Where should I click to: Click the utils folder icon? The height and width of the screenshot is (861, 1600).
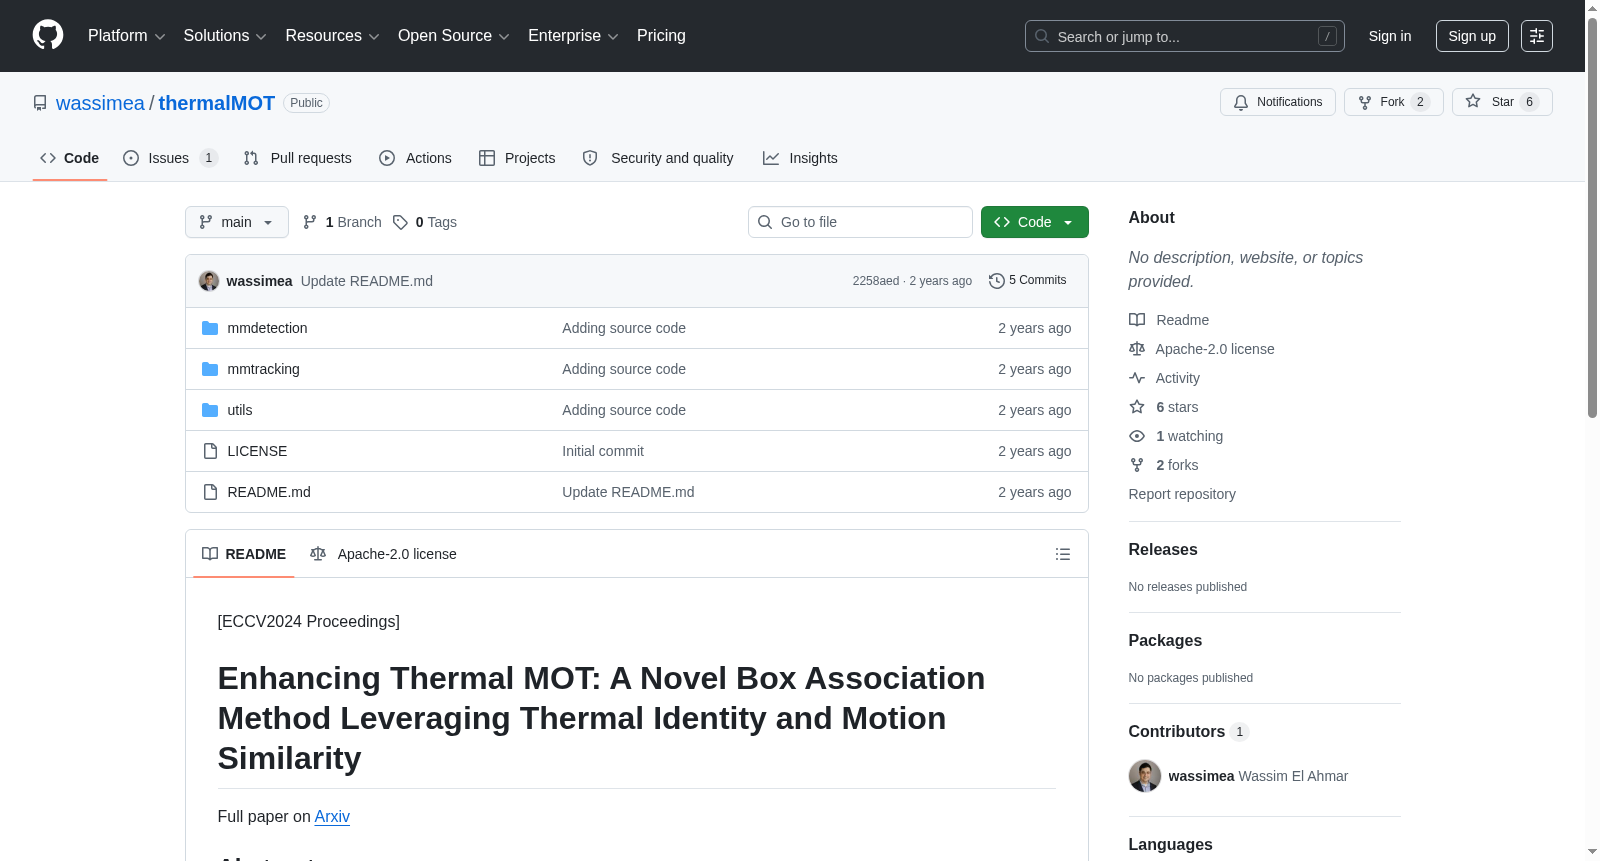pyautogui.click(x=210, y=410)
